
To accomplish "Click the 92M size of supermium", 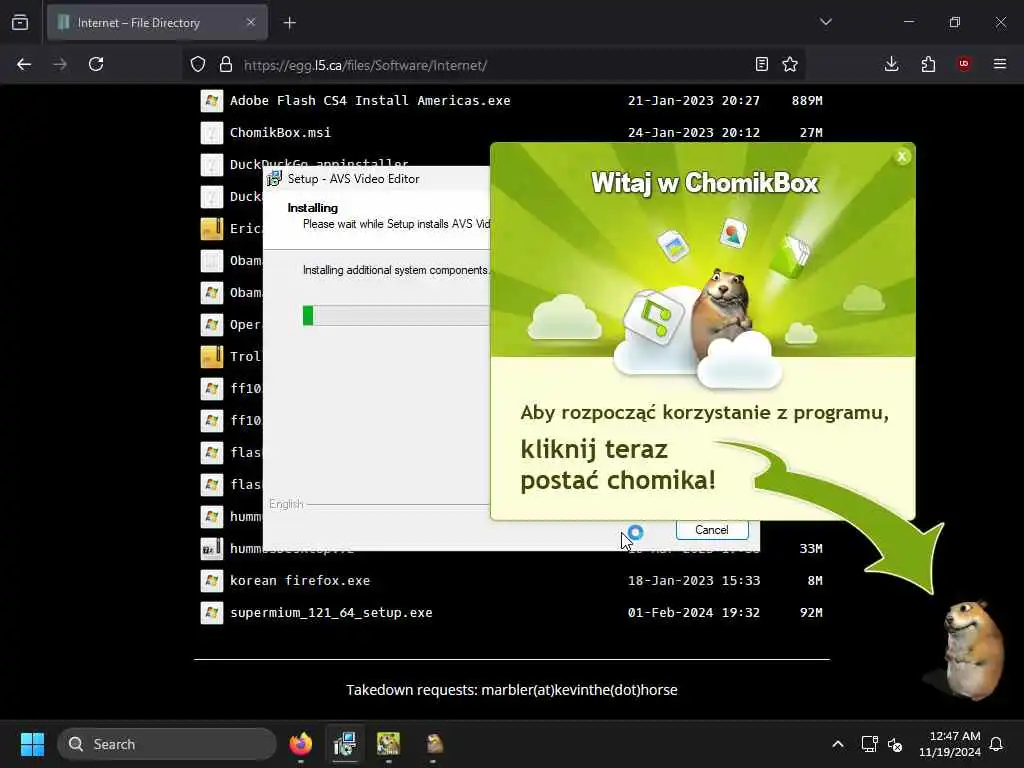I will tap(811, 613).
